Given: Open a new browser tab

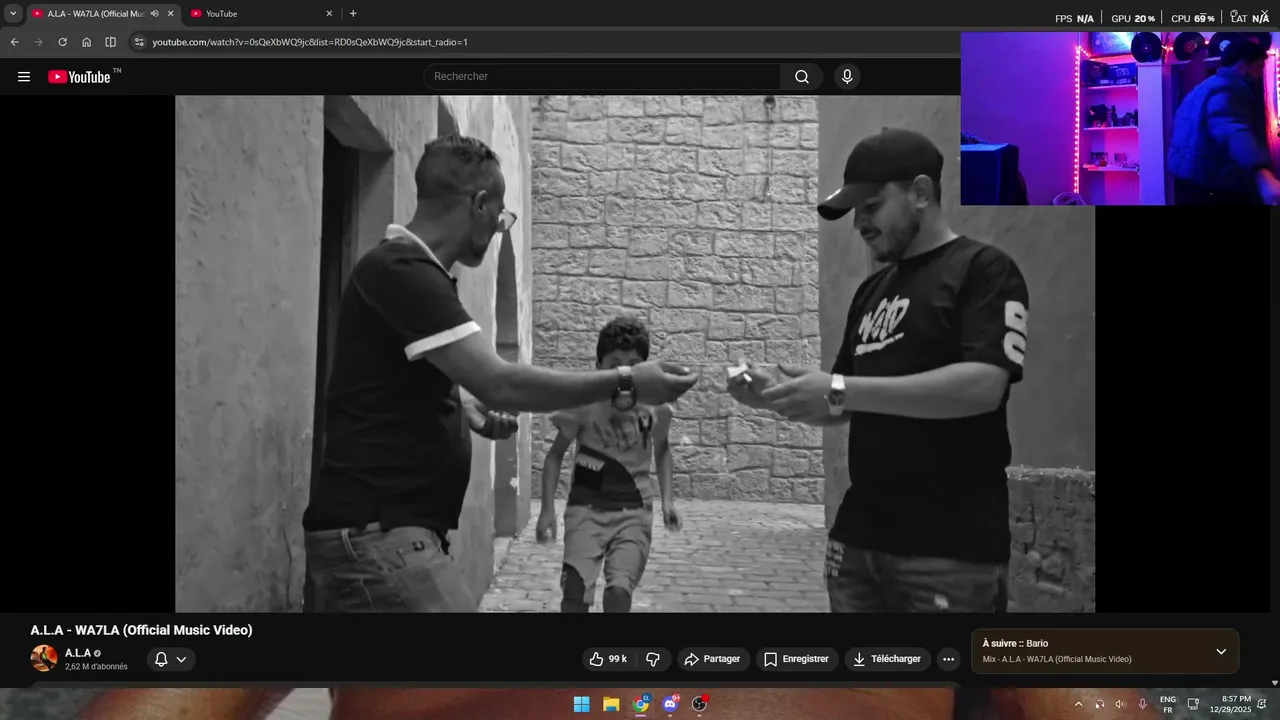Looking at the screenshot, I should coord(353,14).
